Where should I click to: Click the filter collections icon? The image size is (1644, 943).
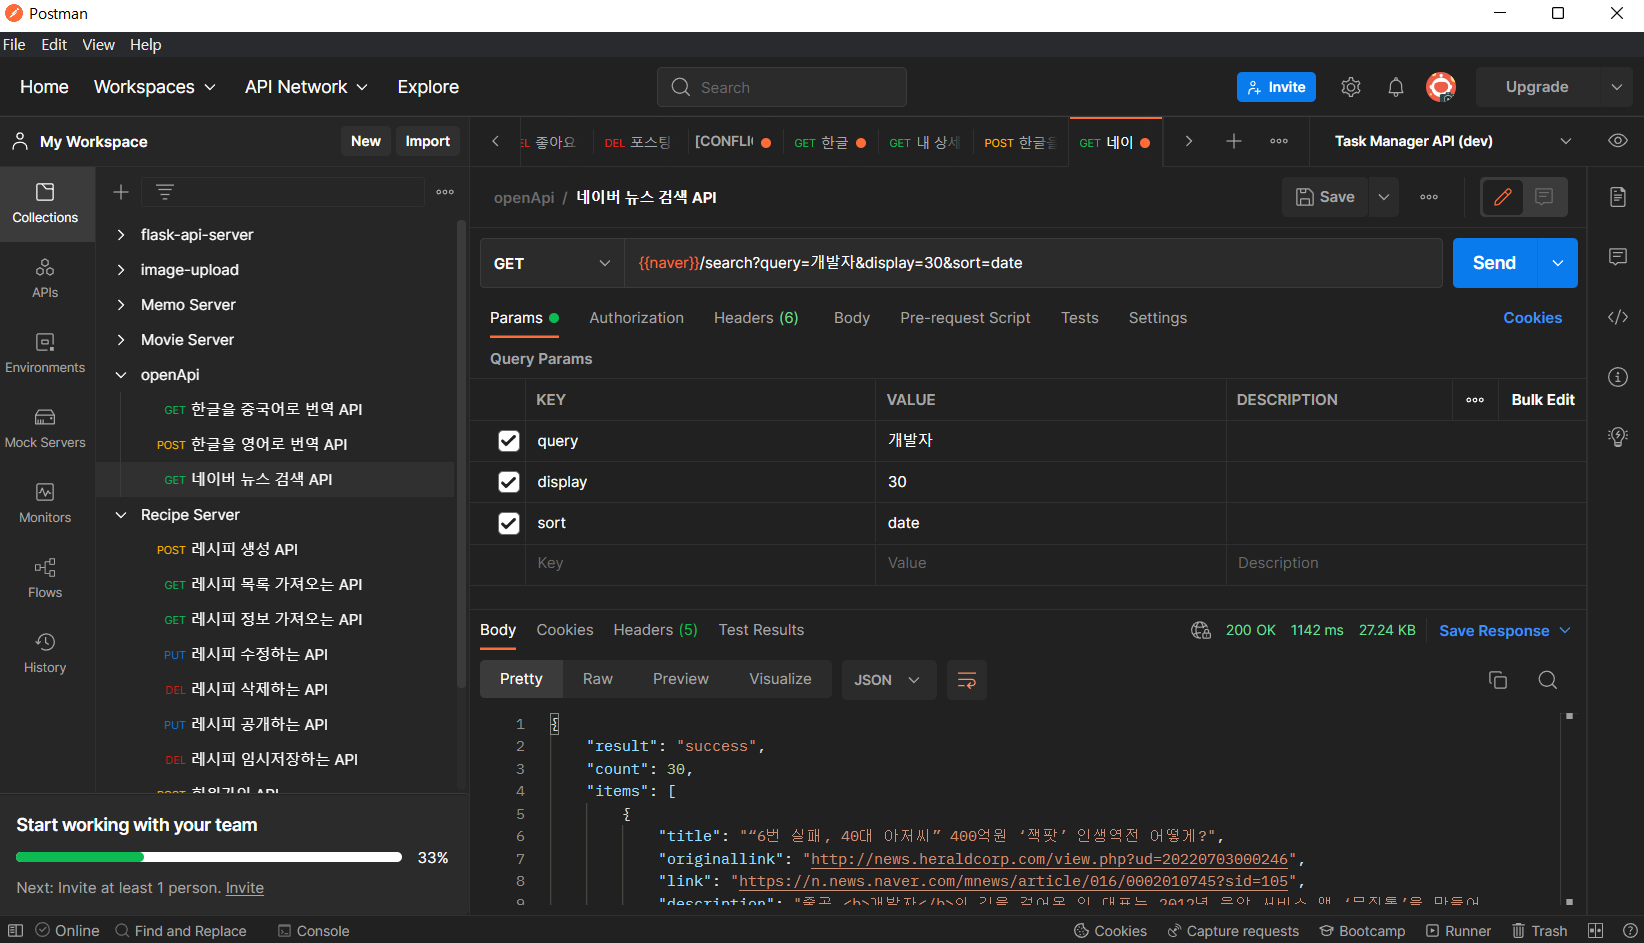(165, 192)
